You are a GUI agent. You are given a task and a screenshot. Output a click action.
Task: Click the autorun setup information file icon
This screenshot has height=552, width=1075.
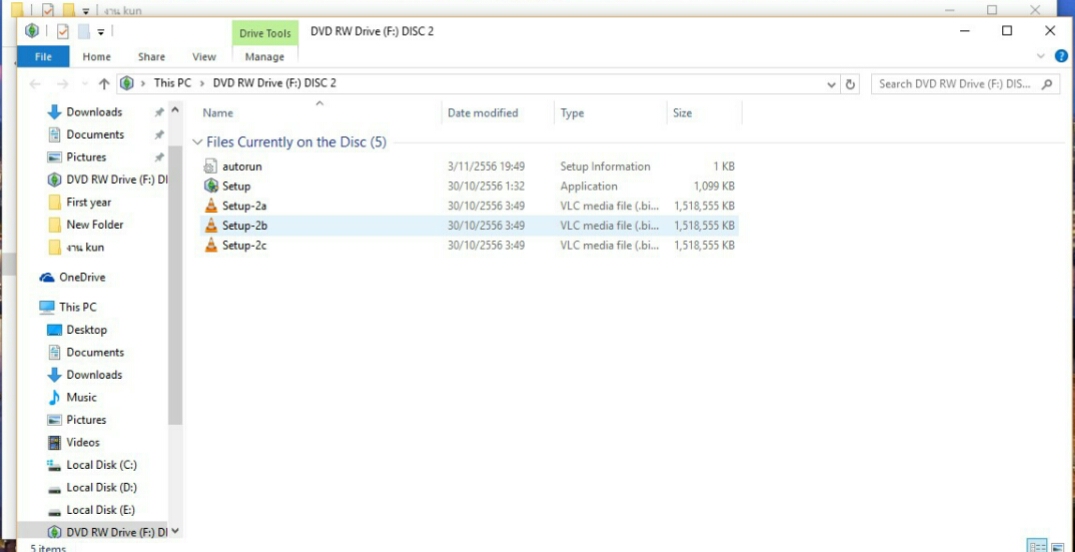click(x=211, y=167)
